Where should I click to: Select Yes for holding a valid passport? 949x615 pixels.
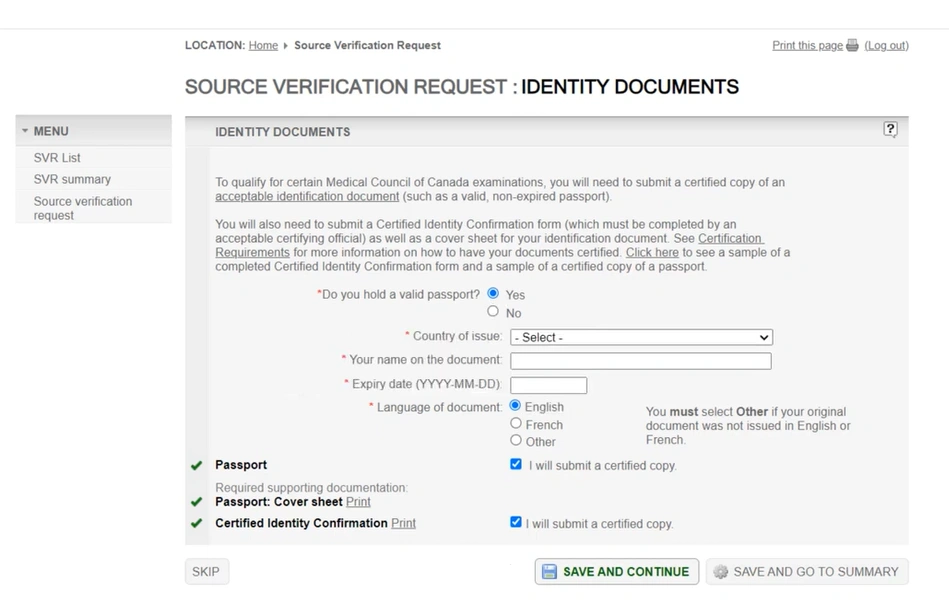(x=493, y=294)
